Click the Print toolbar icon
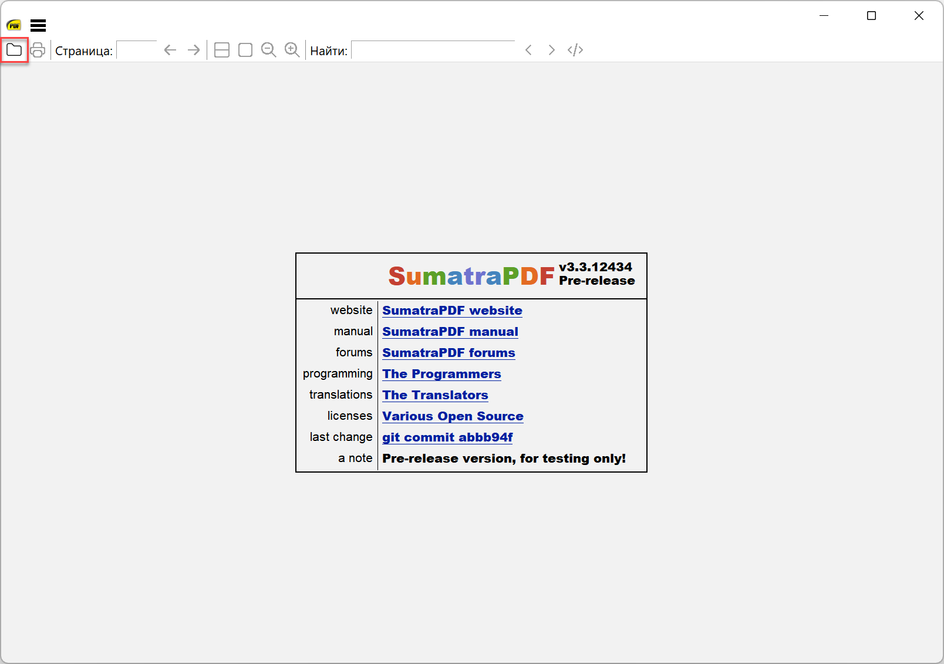This screenshot has height=664, width=944. click(x=37, y=50)
